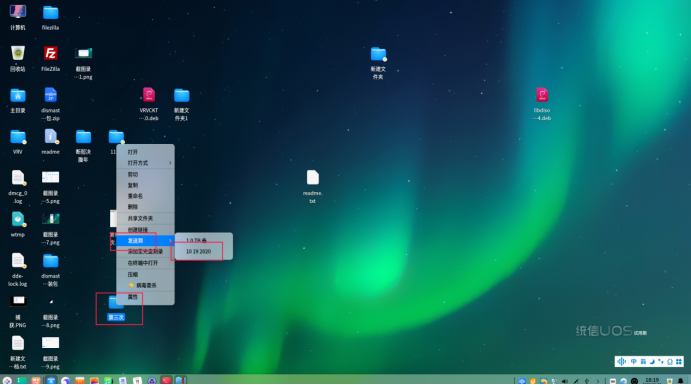Expand the 发送到 submenu arrow
691x385 pixels.
(x=170, y=241)
